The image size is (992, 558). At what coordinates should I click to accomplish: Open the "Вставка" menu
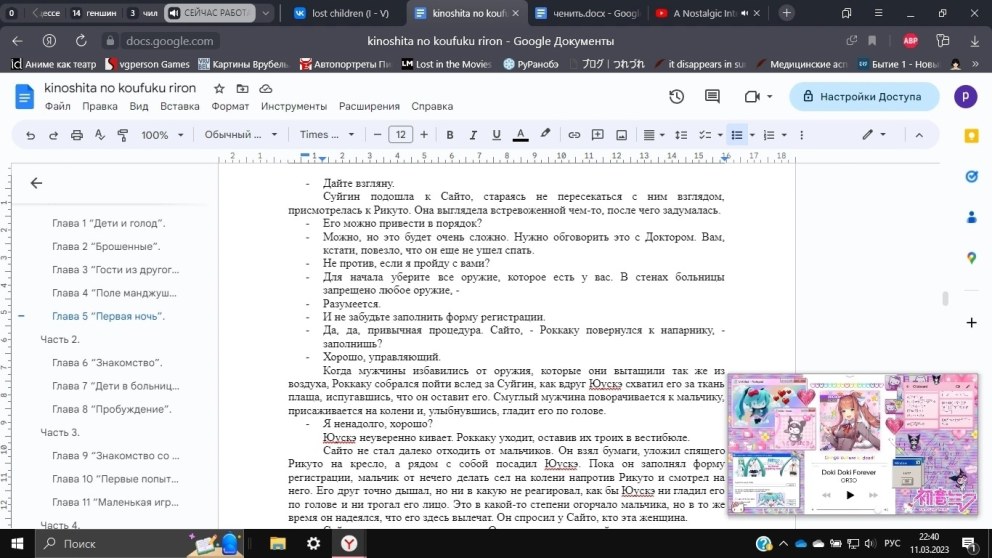180,106
